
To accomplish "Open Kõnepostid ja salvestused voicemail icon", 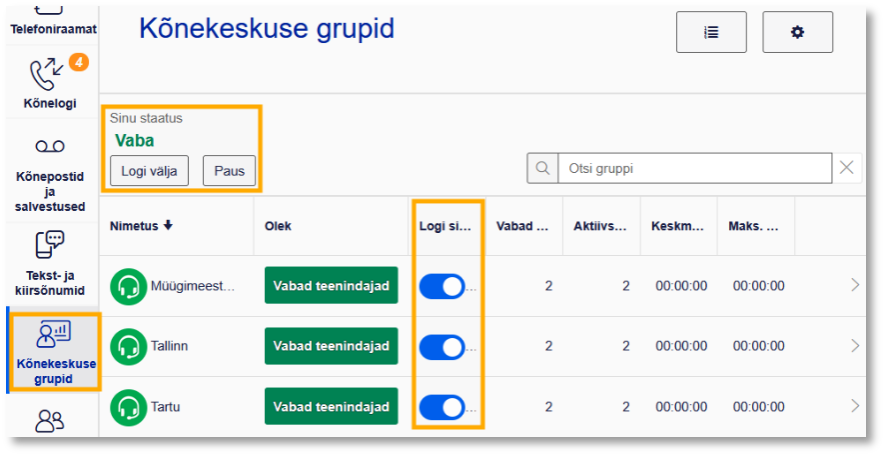I will (x=50, y=148).
